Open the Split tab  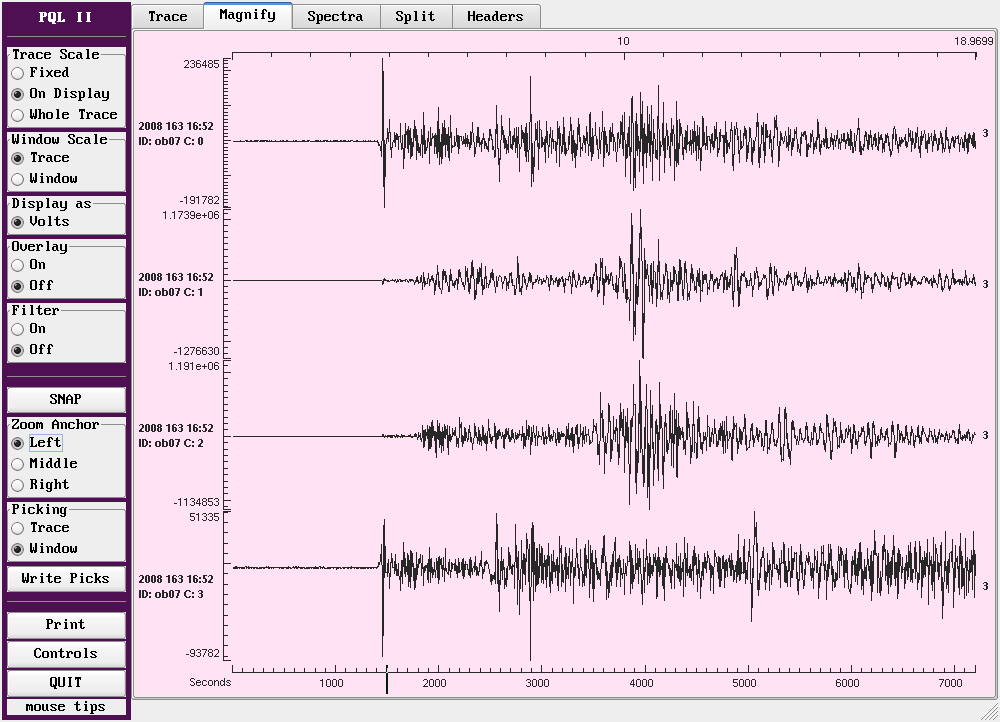coord(415,16)
